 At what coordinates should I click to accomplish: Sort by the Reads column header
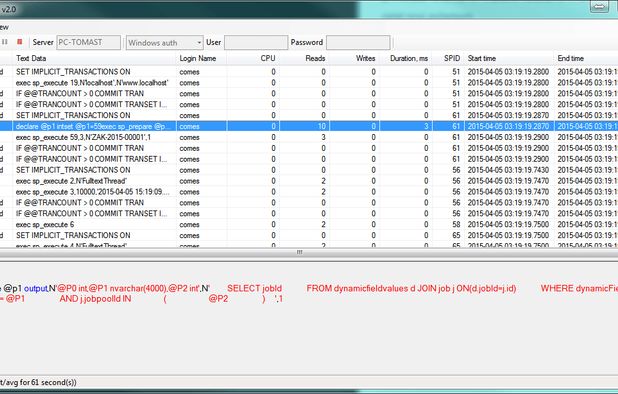(x=304, y=58)
